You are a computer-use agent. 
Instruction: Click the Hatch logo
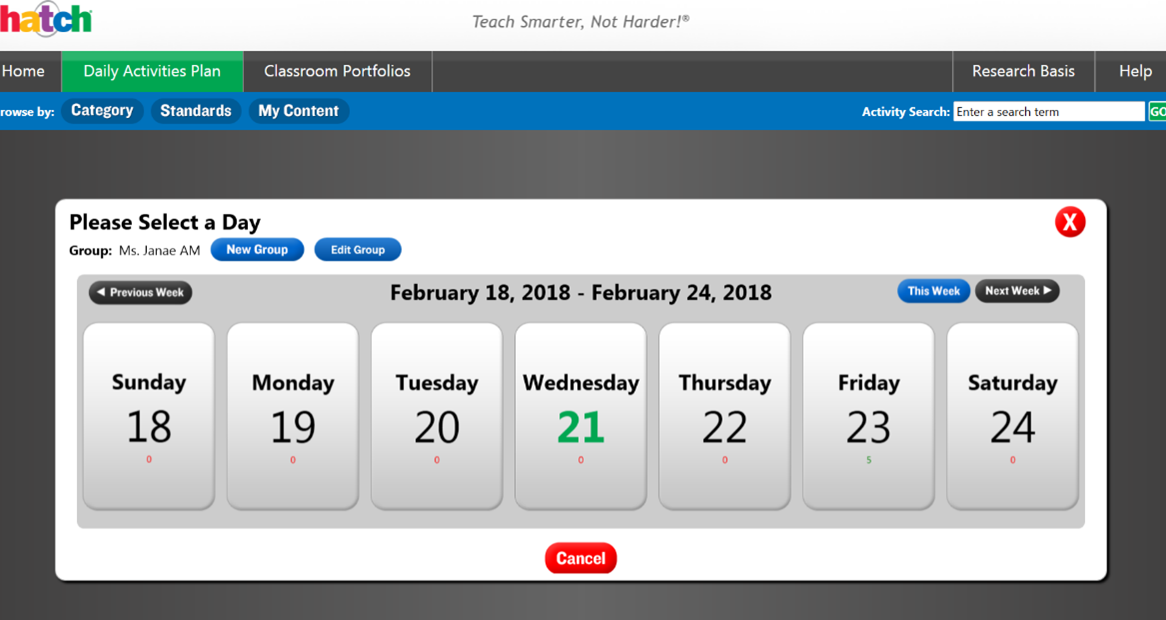point(45,19)
